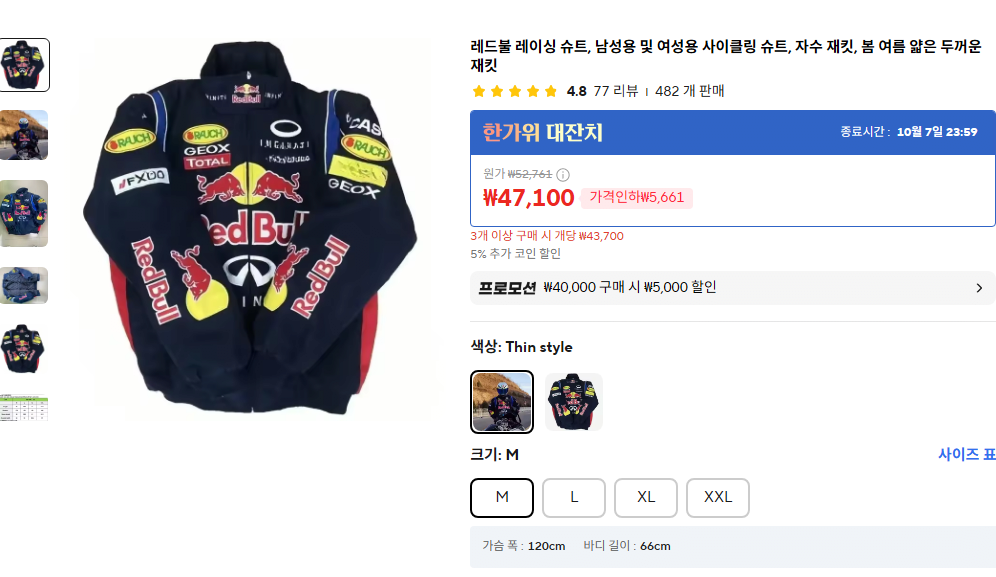Screen dimensions: 996x577
Task: Choose size XXL option
Action: click(718, 498)
